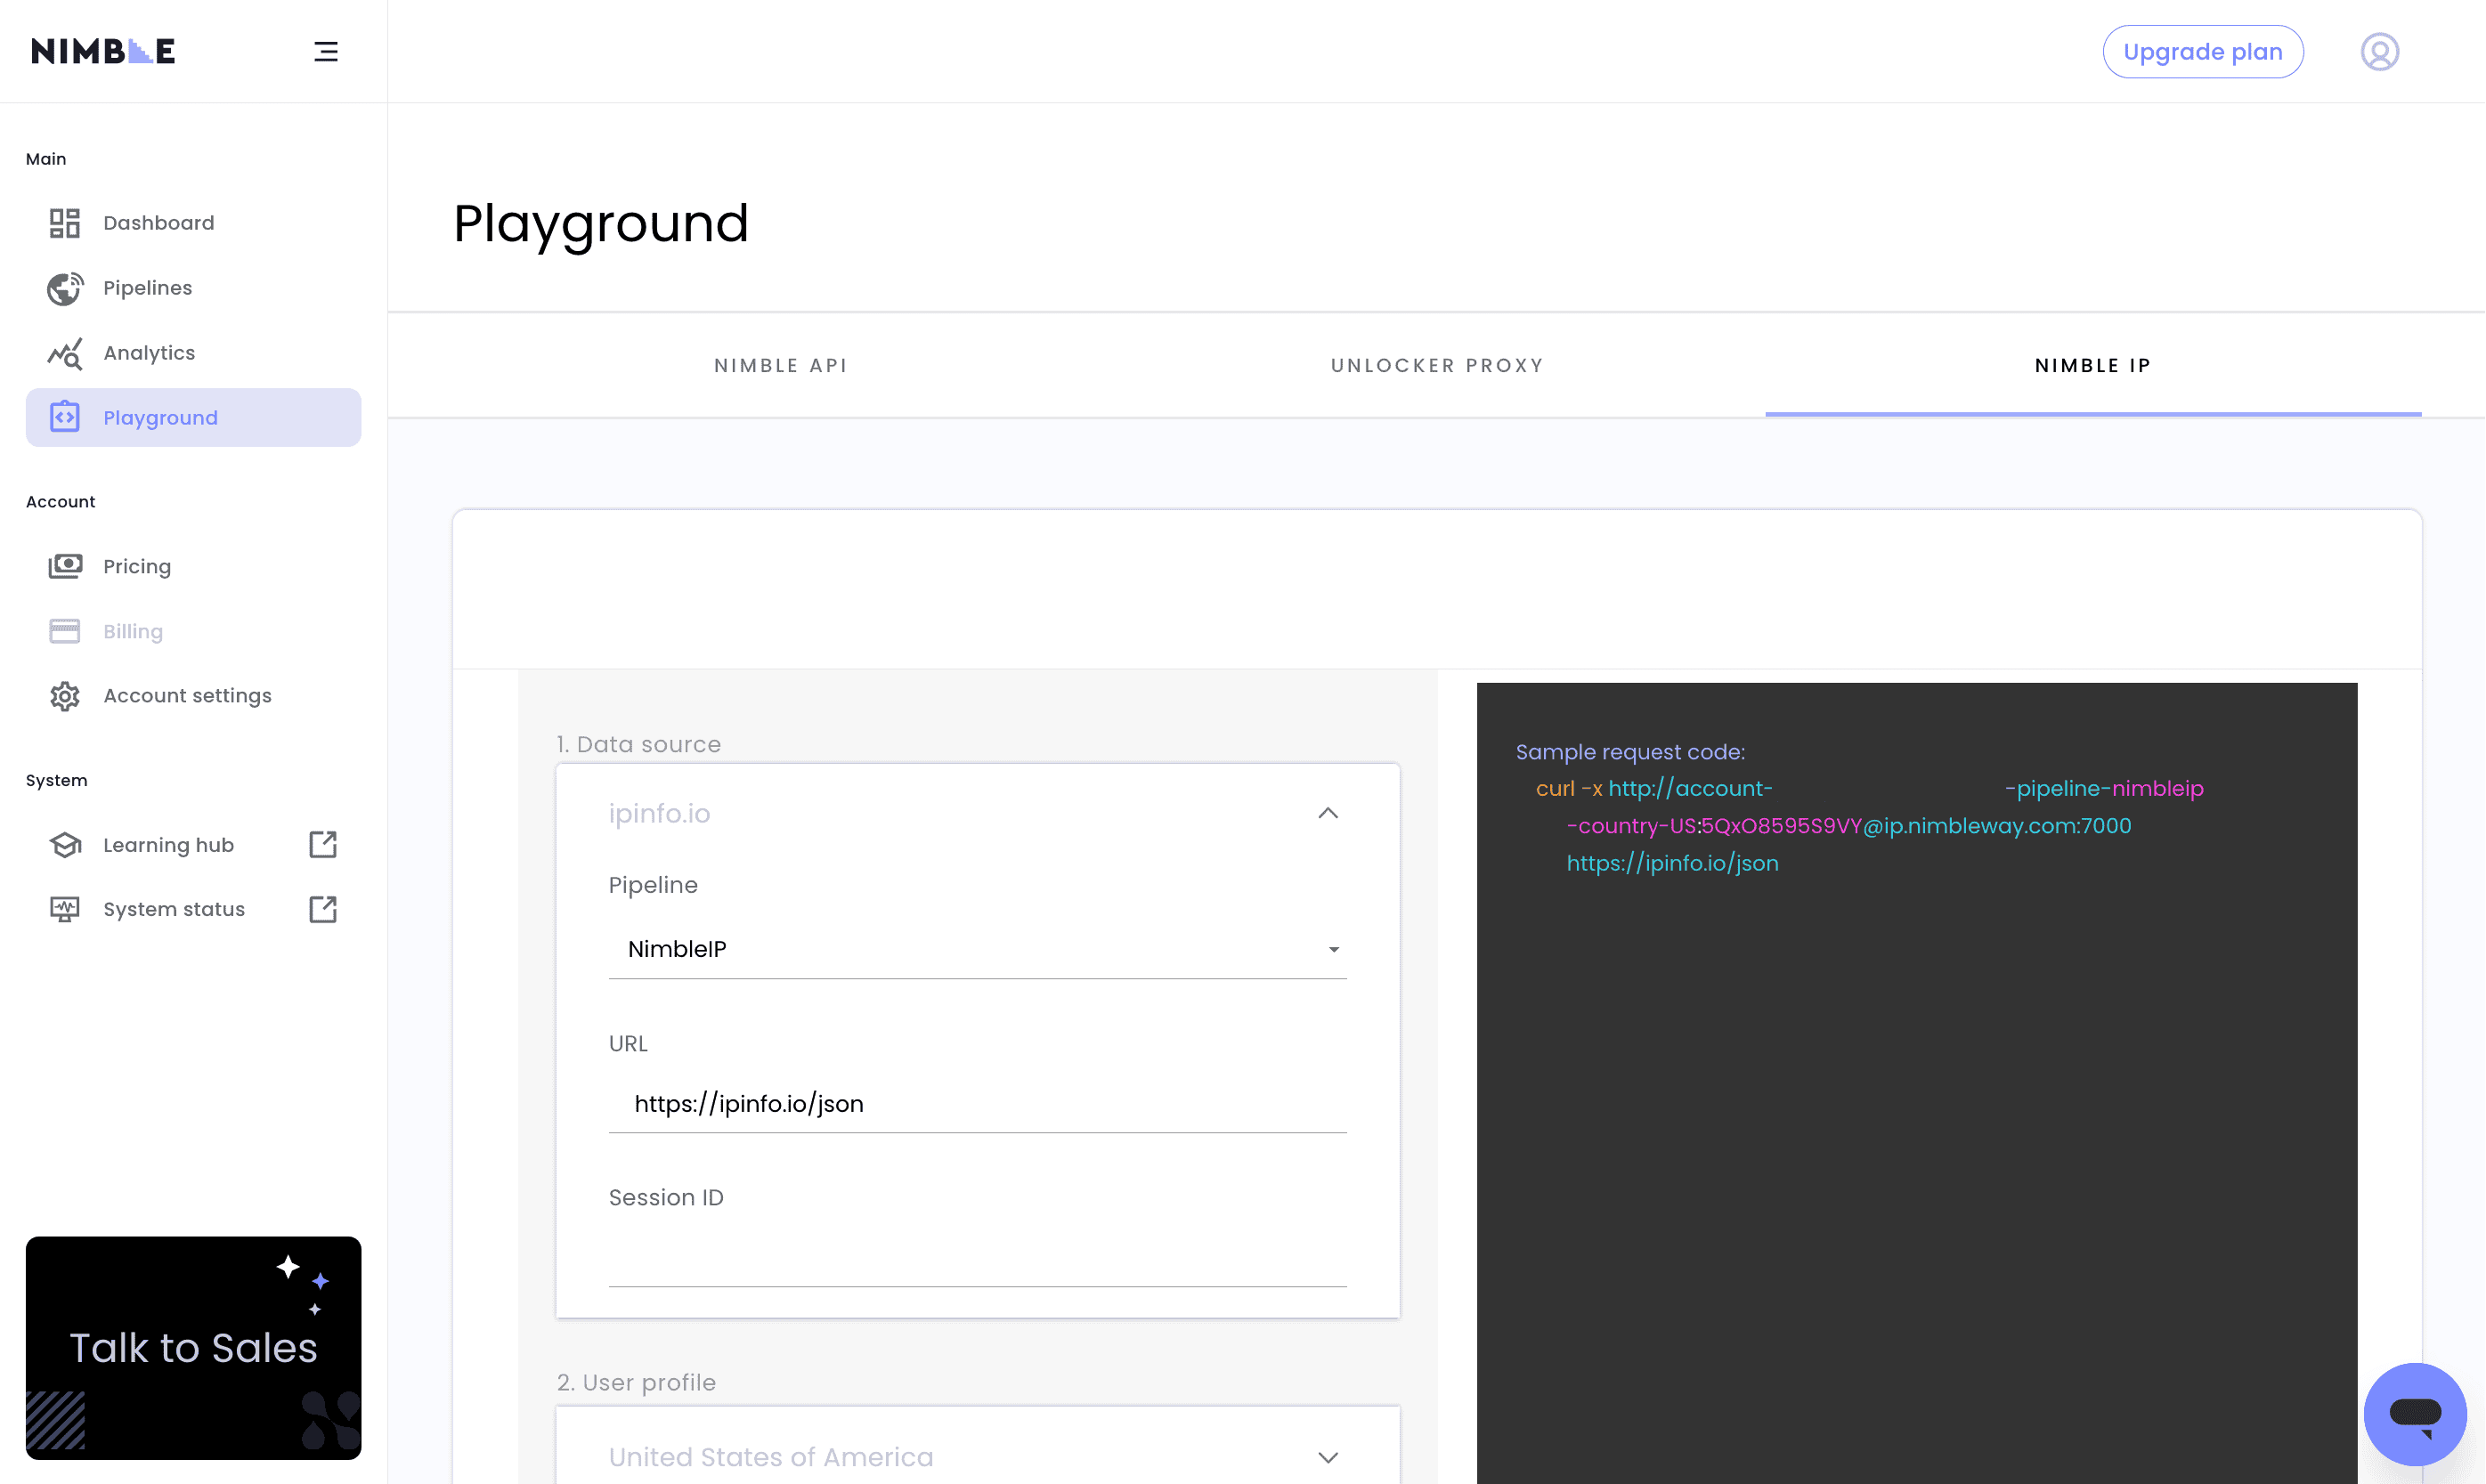The width and height of the screenshot is (2486, 1484).
Task: Click the Pipelines globe icon
Action: [x=65, y=288]
